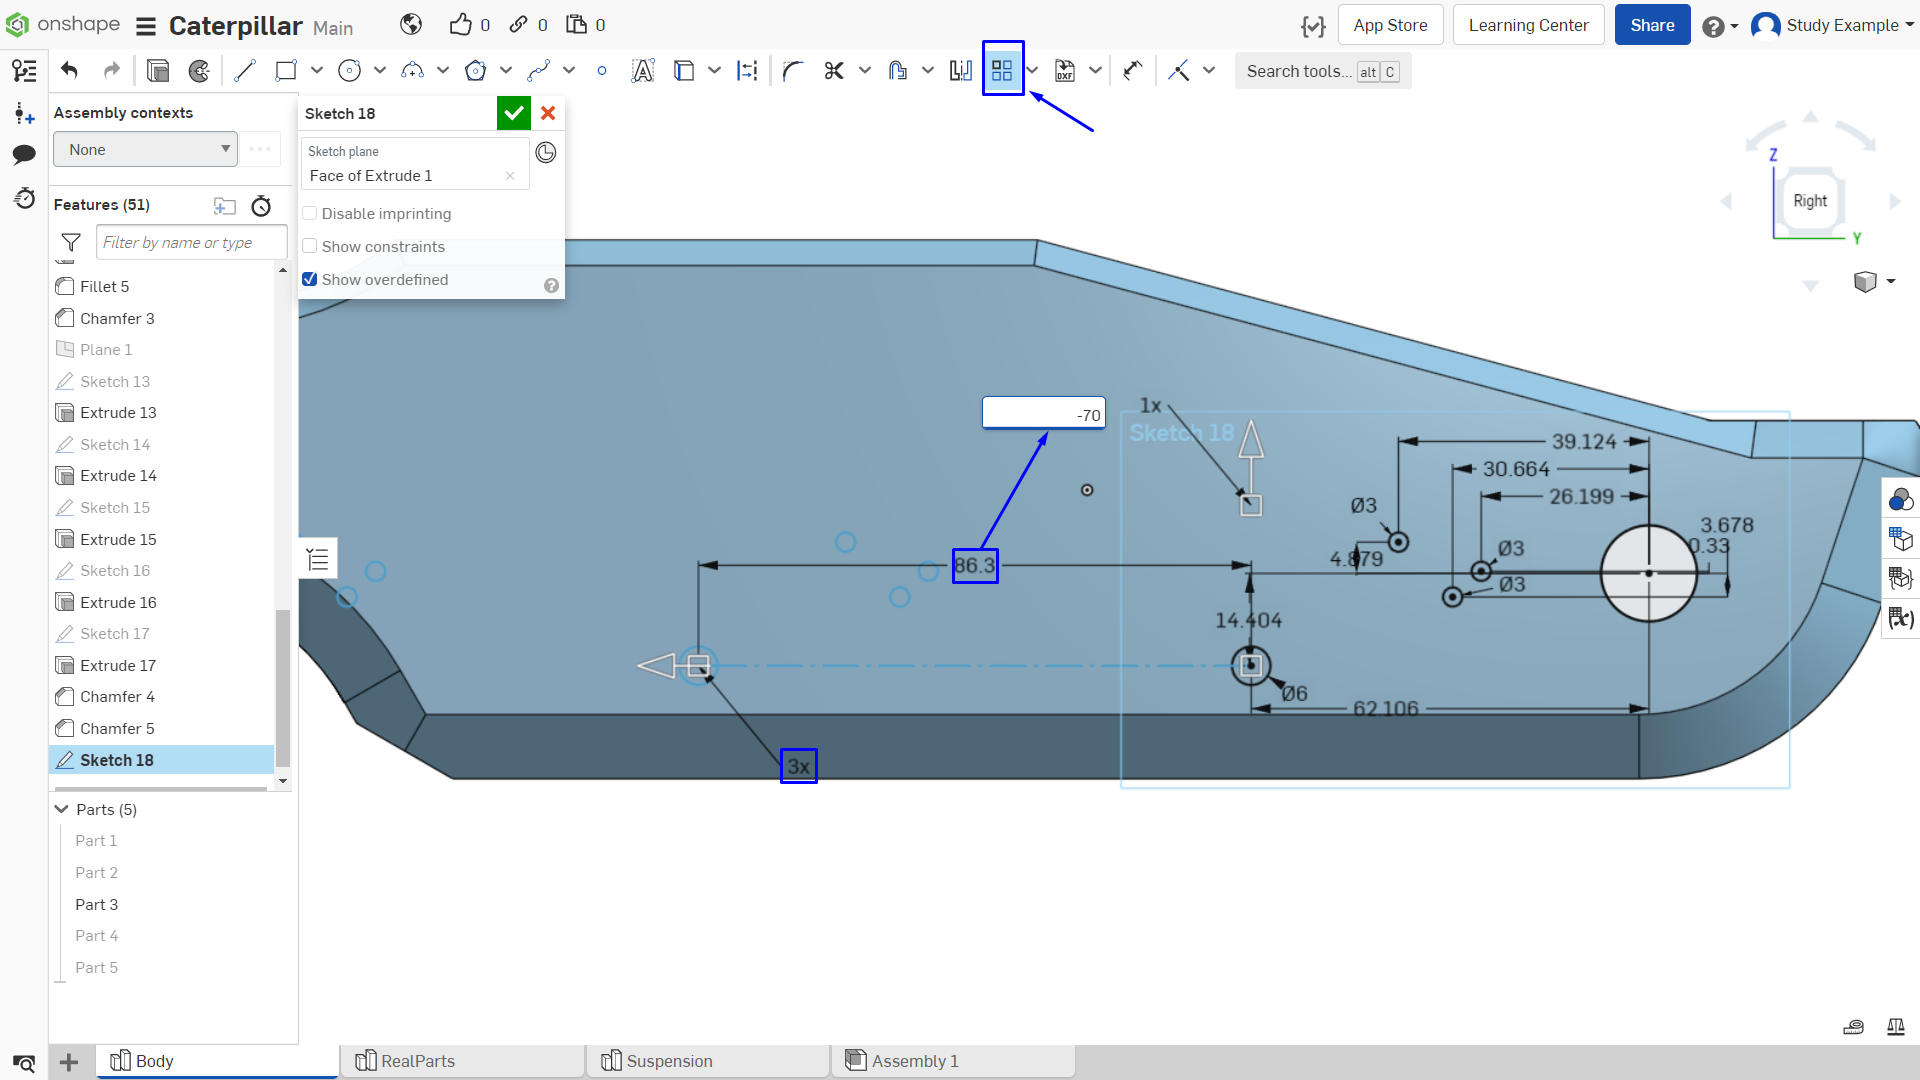Uncheck Show overdefined option
Viewport: 1920px width, 1080px height.
click(x=310, y=279)
